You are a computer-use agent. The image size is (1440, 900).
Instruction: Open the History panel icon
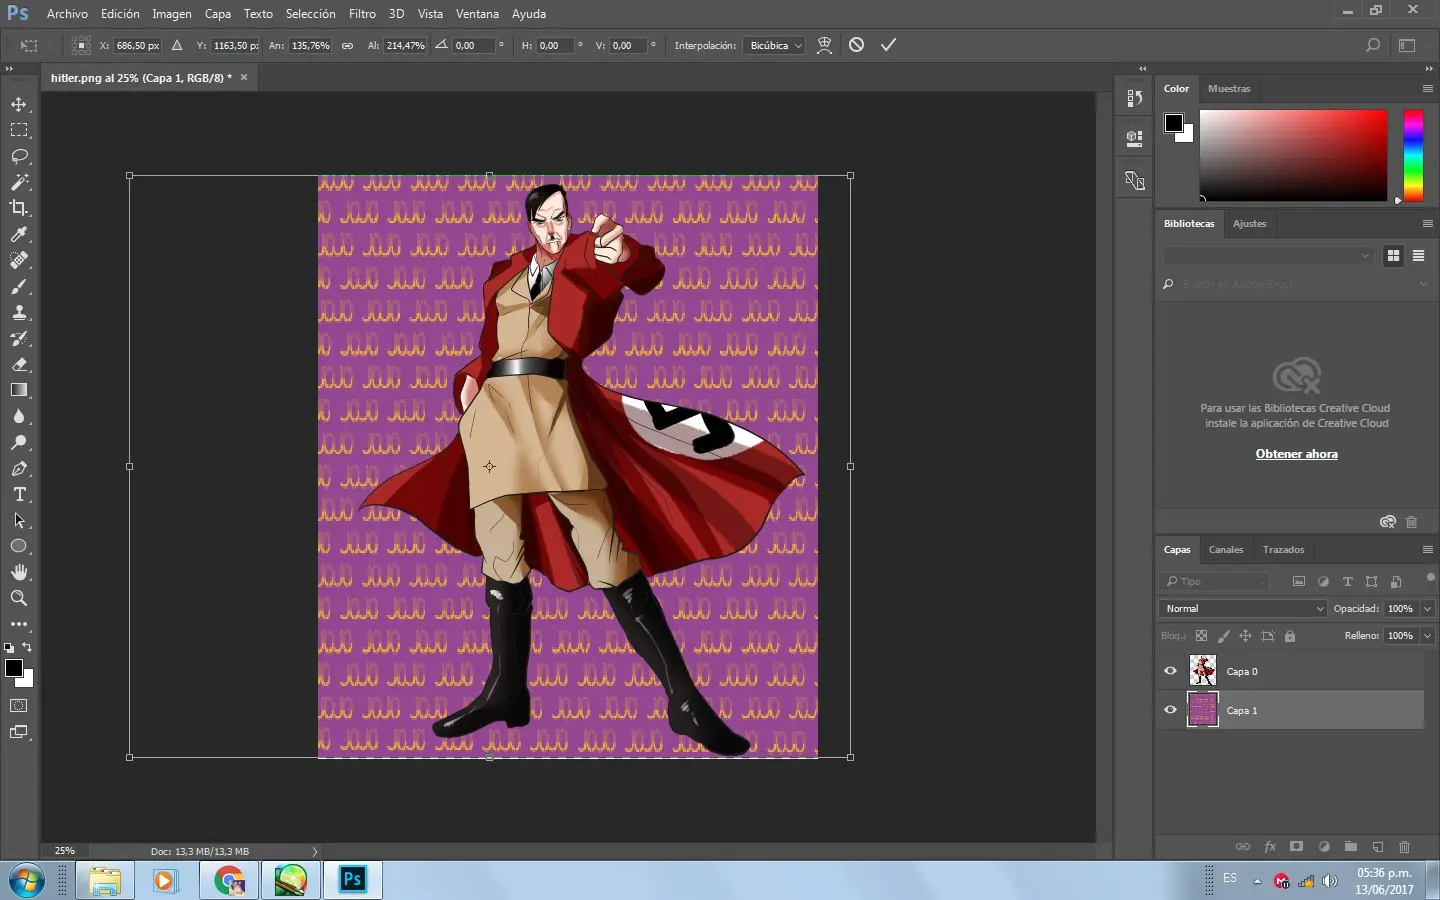click(x=1134, y=98)
